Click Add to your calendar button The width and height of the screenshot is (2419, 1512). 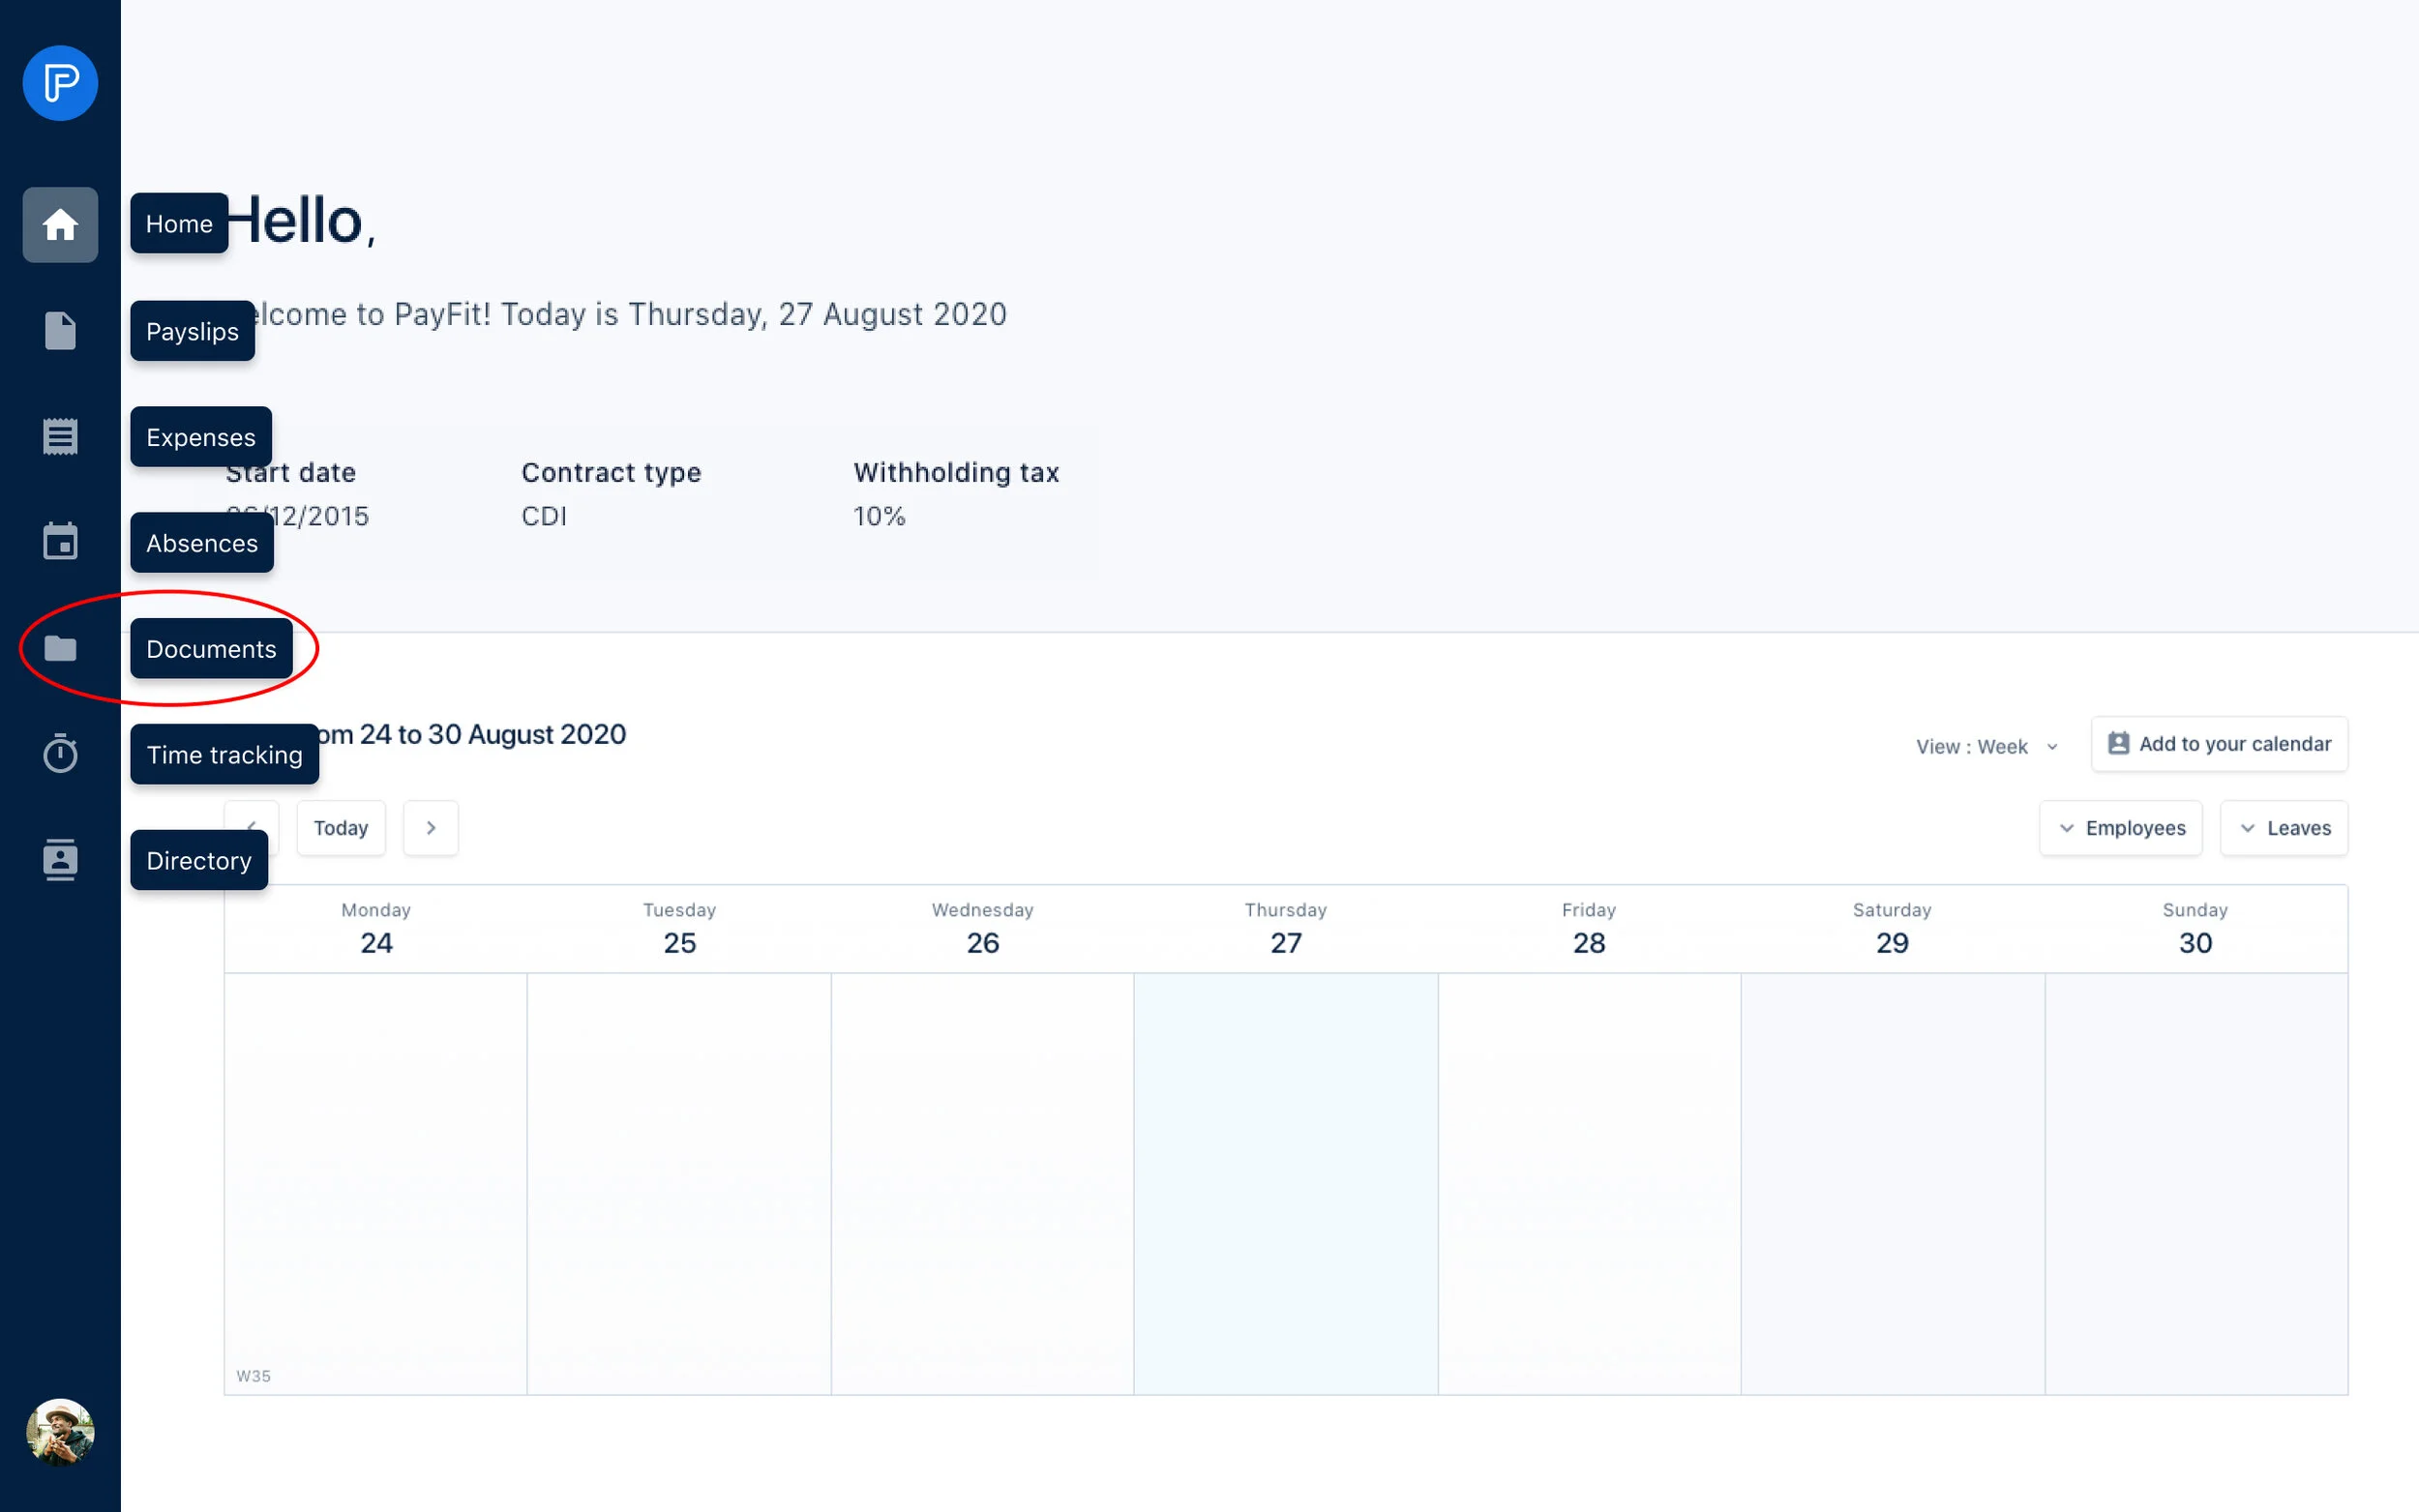[2218, 744]
